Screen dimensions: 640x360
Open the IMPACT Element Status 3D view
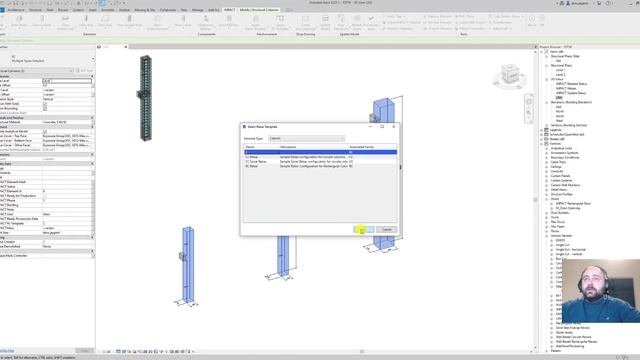pos(571,84)
